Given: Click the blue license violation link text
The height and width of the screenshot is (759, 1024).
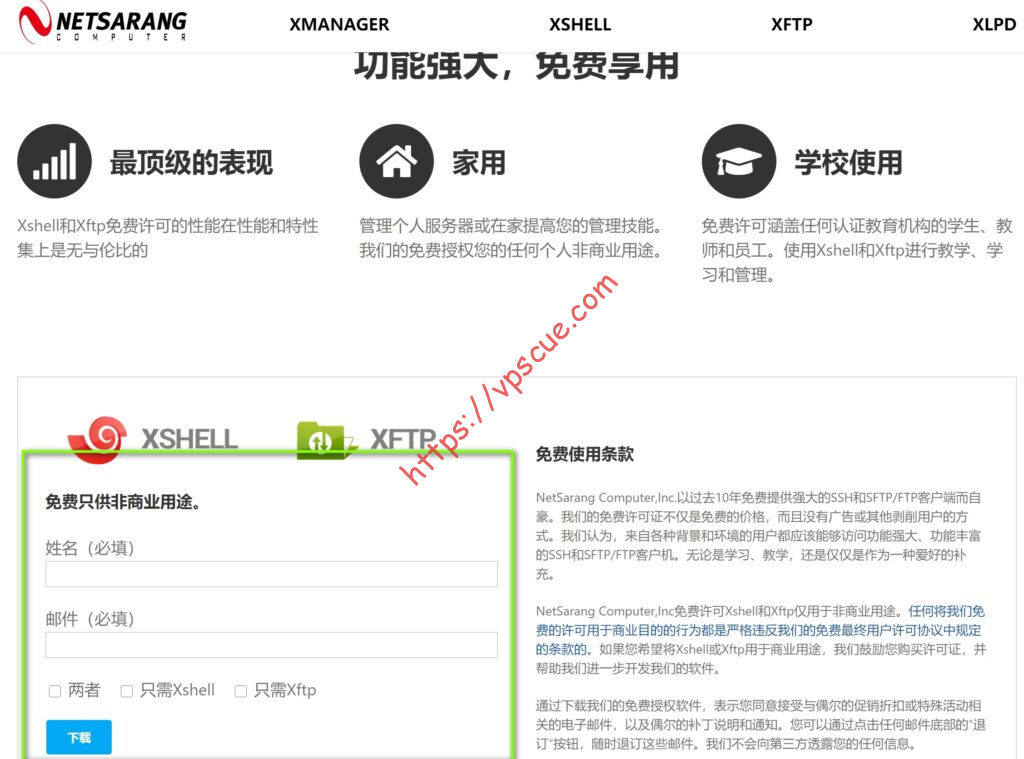Looking at the screenshot, I should (x=759, y=630).
